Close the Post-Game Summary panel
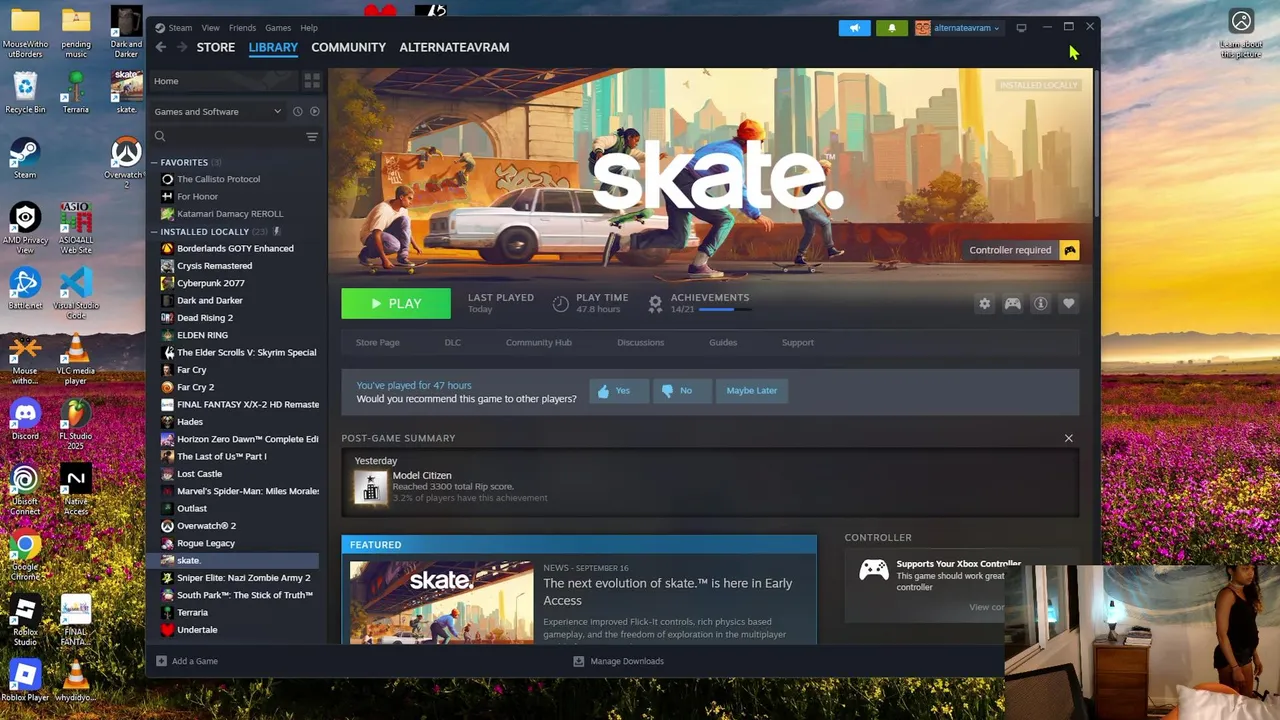The width and height of the screenshot is (1280, 720). pyautogui.click(x=1069, y=438)
